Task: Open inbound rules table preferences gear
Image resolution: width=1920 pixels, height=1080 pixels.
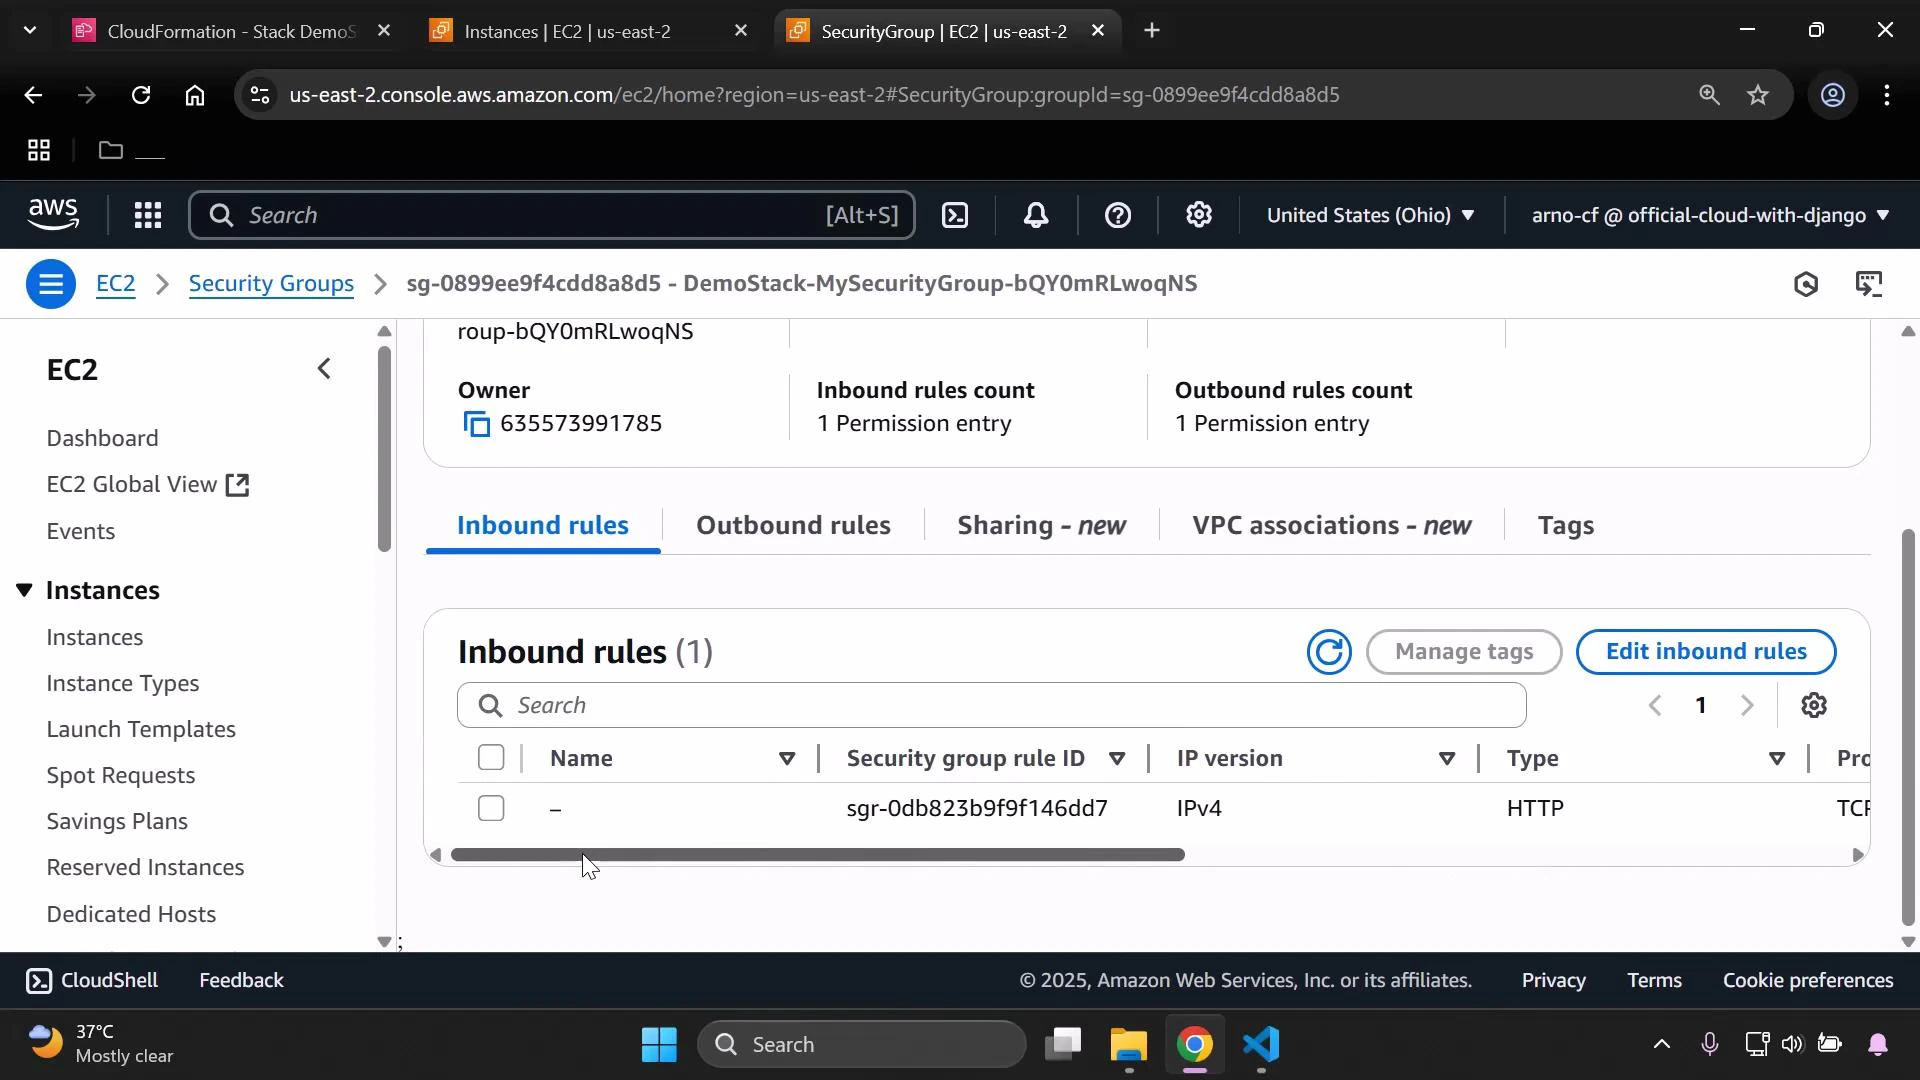Action: click(x=1814, y=706)
